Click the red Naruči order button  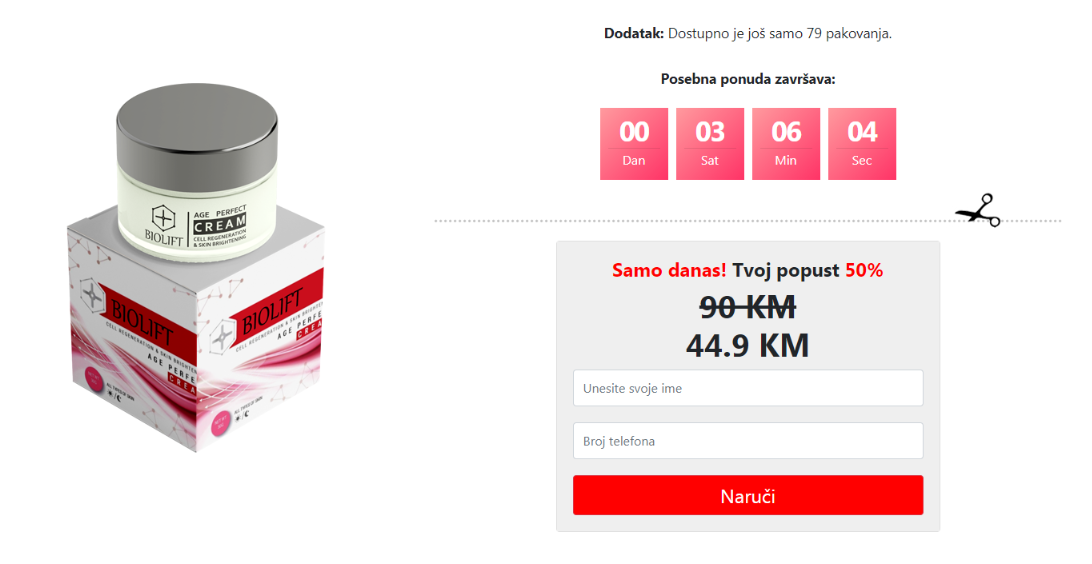(x=748, y=496)
